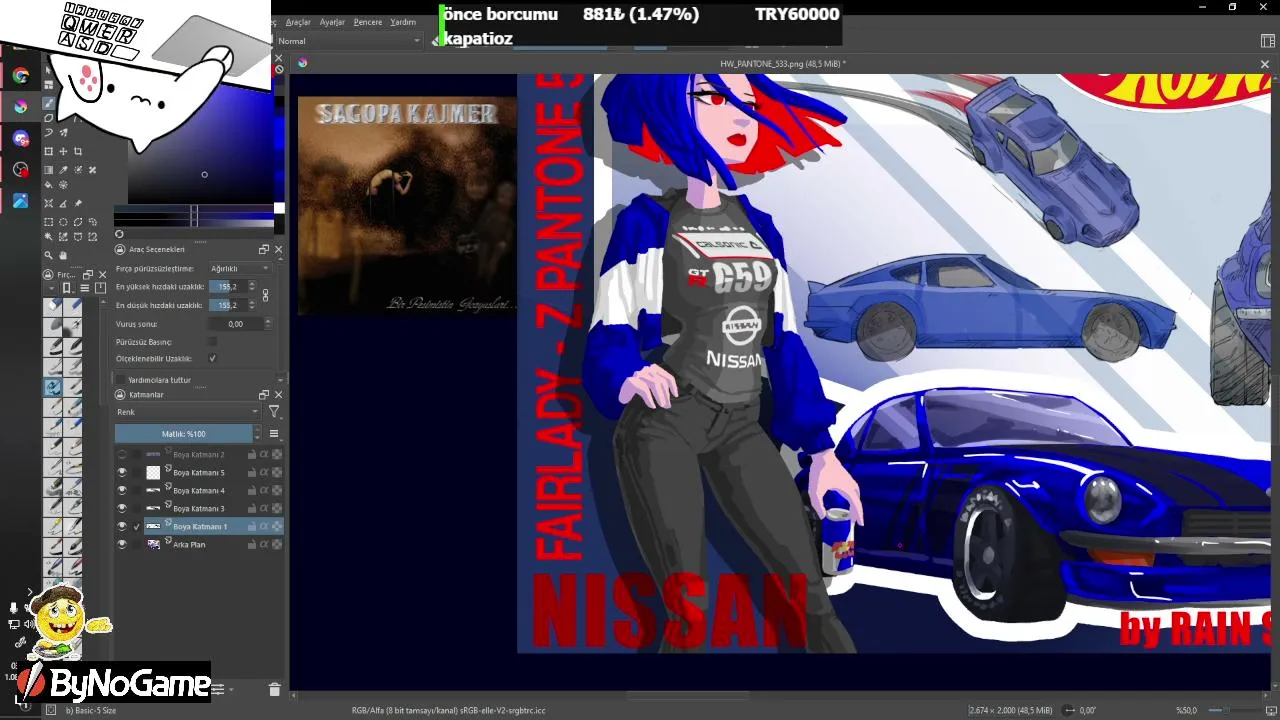Screen dimensions: 1280x720
Task: Hide the Boya Katmanı 4 layer
Action: (x=122, y=490)
